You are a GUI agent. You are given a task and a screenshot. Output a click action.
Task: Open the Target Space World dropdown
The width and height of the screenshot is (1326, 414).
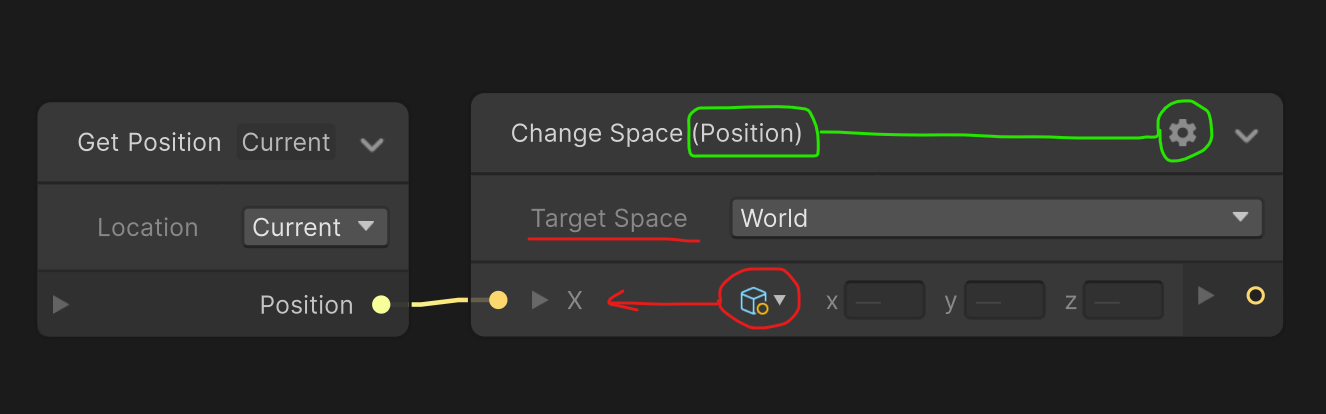996,218
